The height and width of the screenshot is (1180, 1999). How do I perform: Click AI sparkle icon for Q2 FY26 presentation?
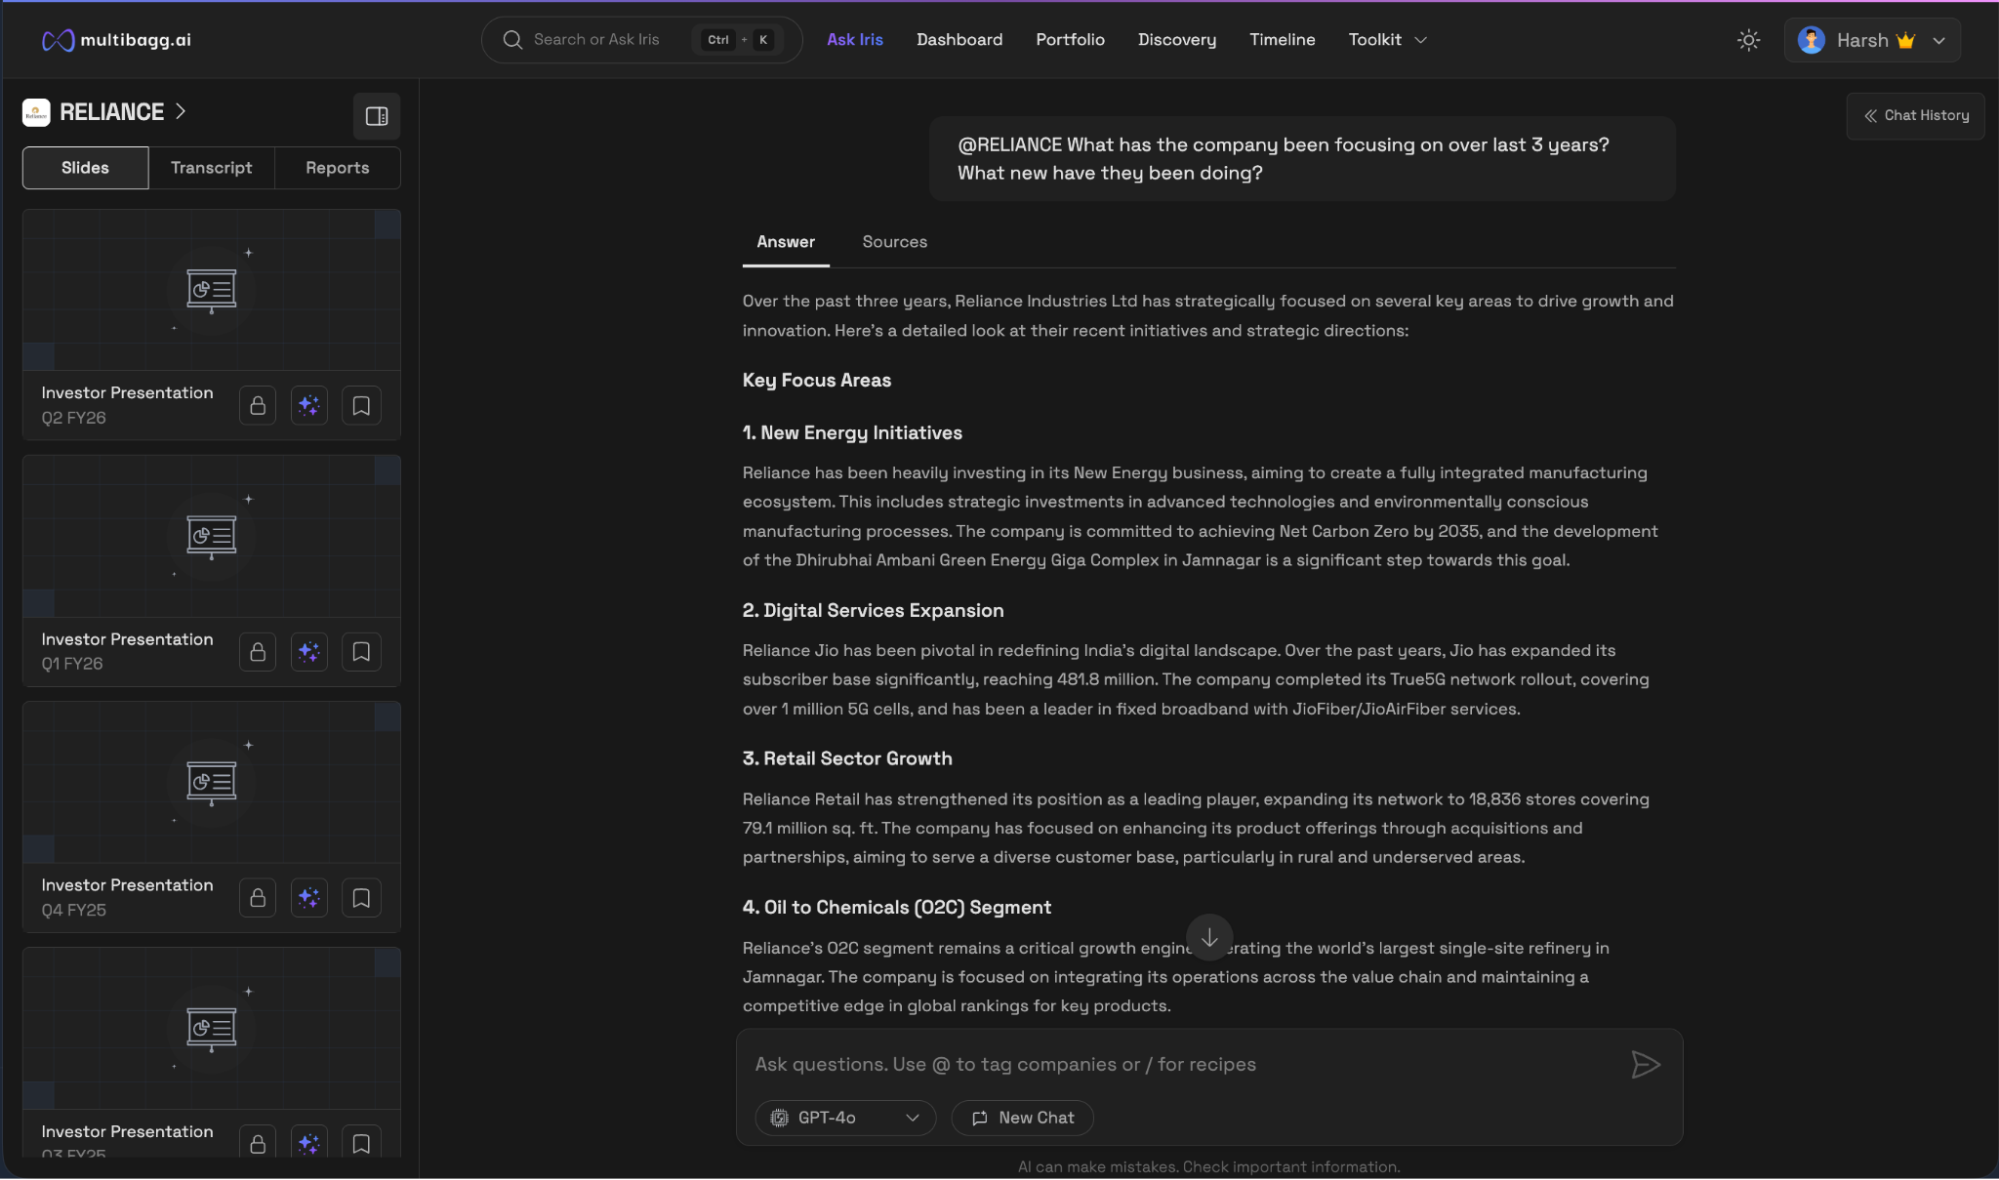309,405
